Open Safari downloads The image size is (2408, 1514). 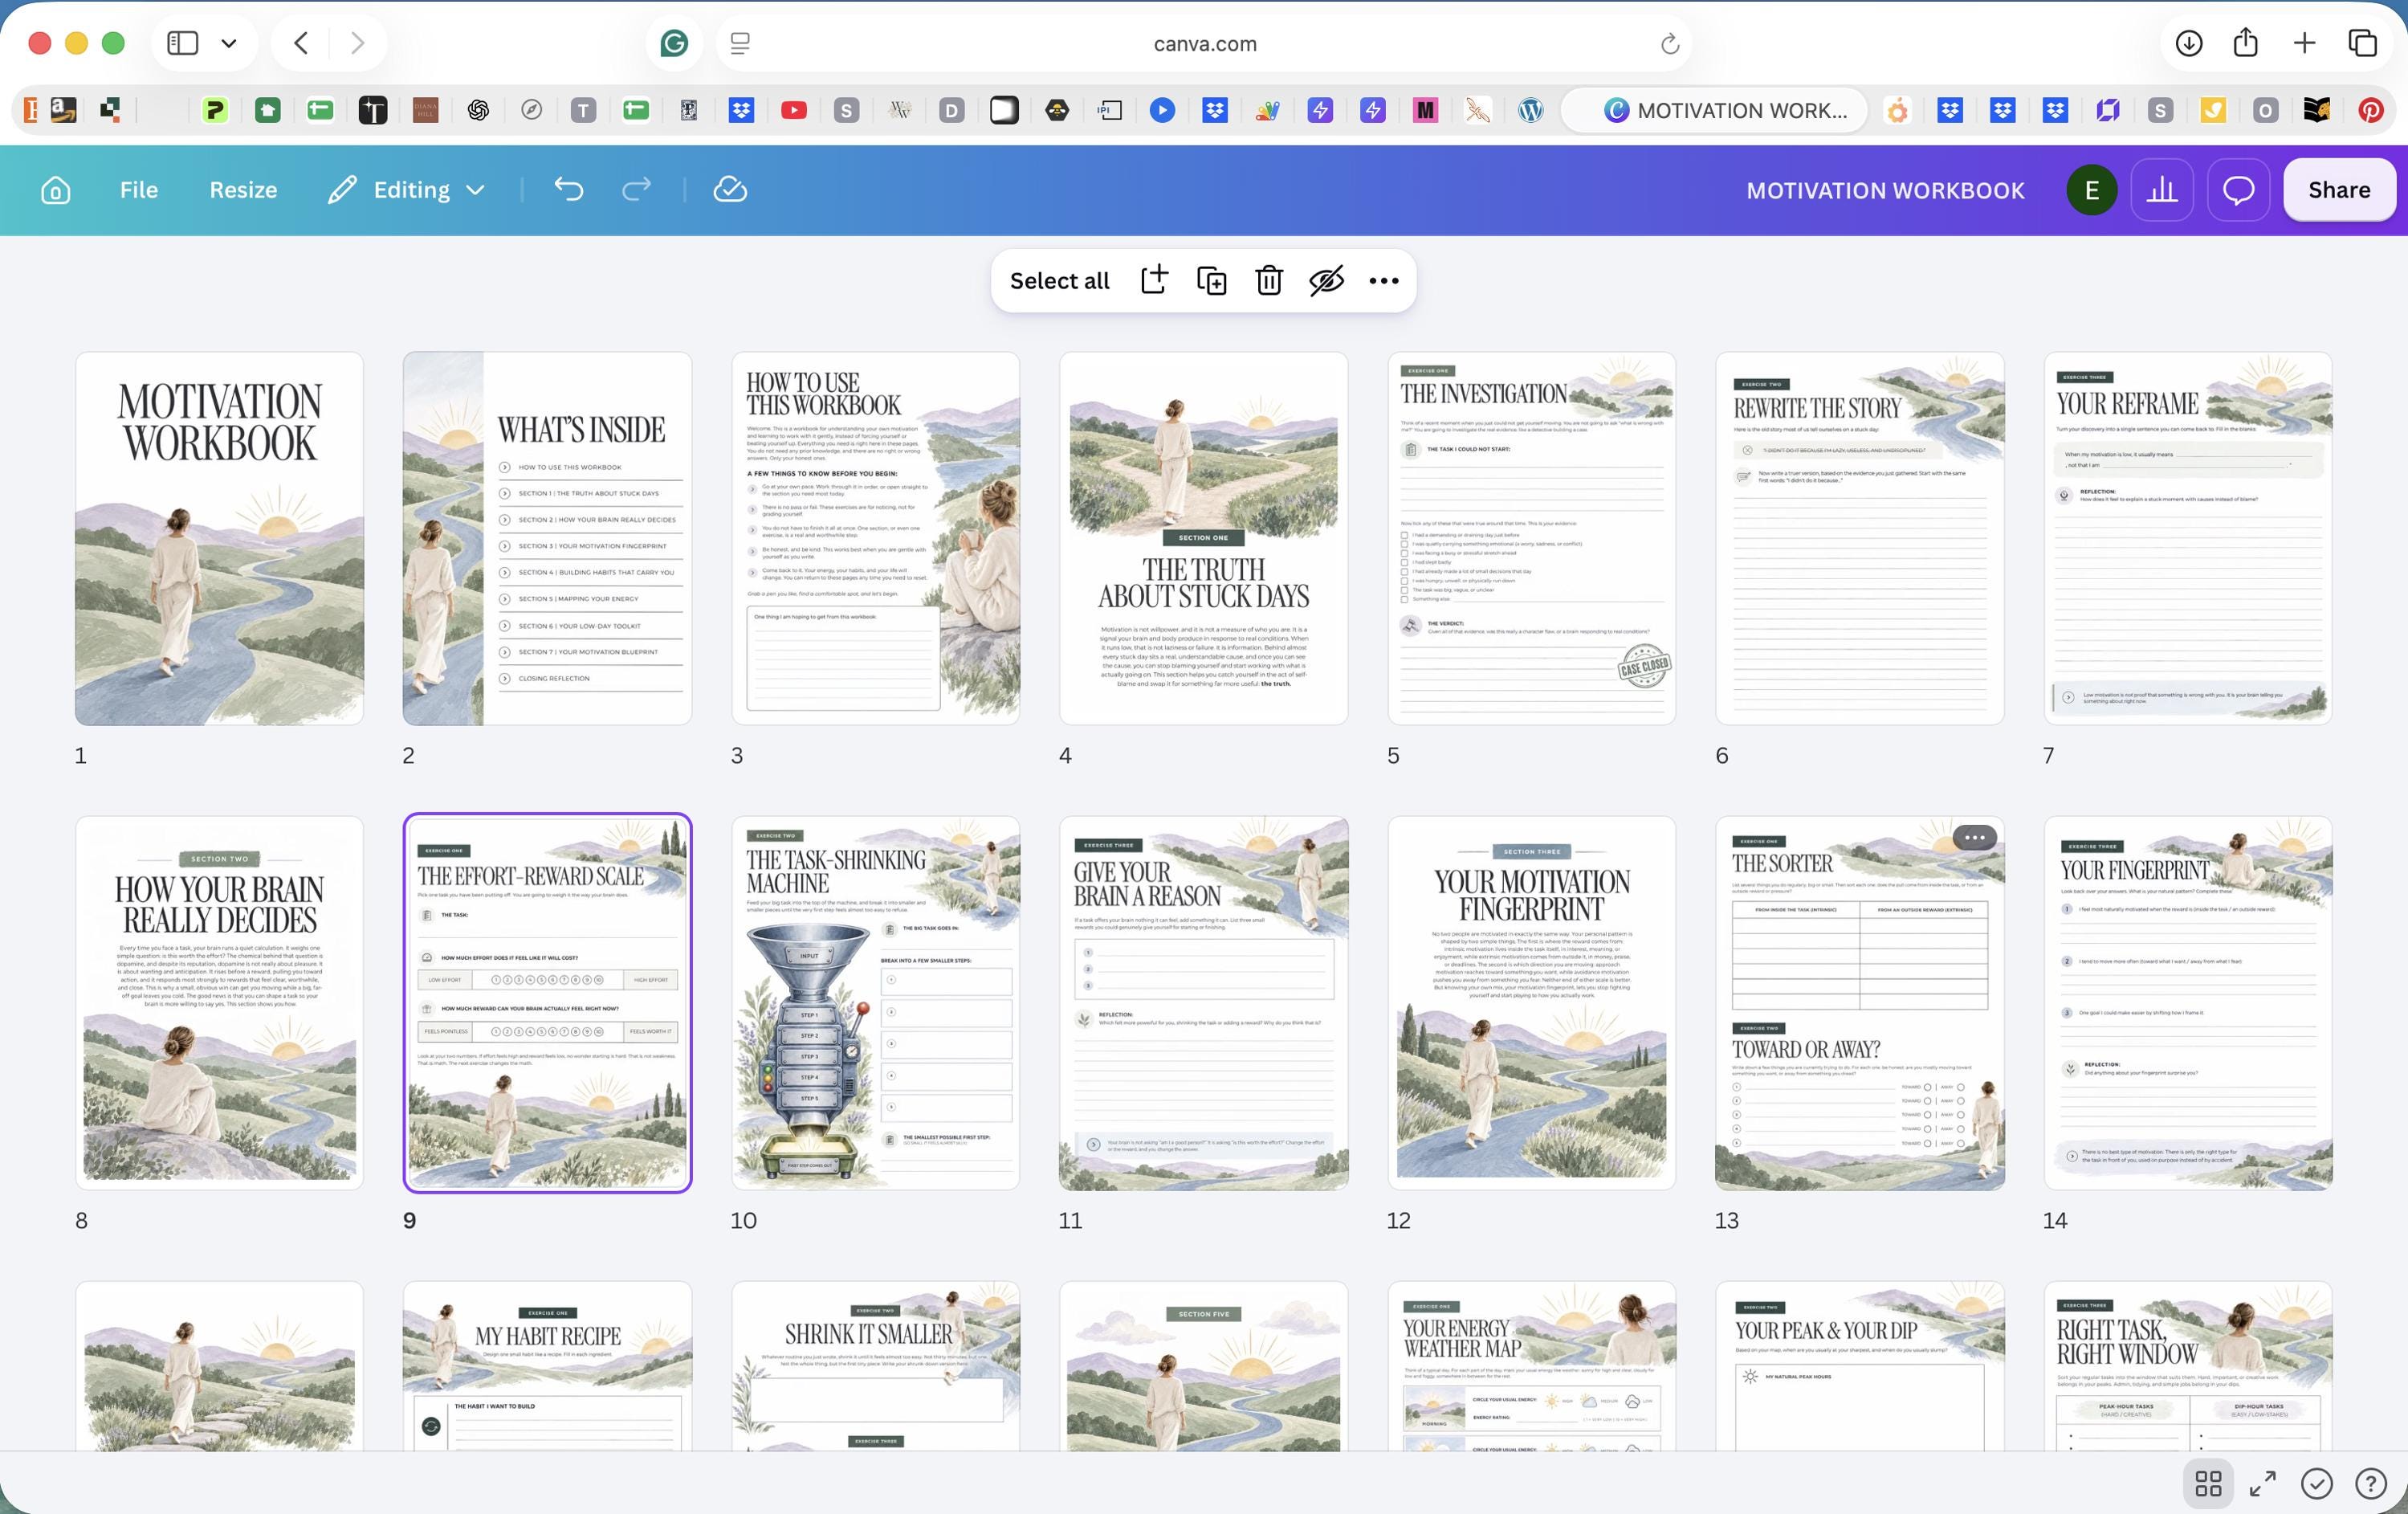(2188, 43)
